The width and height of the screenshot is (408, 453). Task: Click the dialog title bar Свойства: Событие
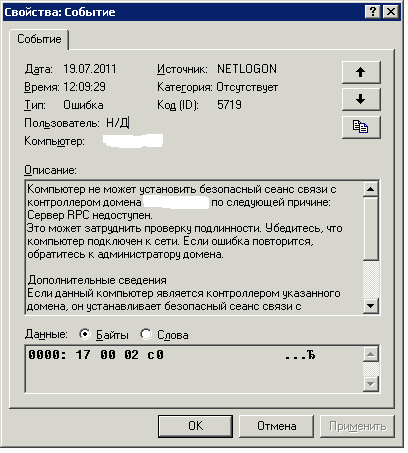tap(183, 12)
